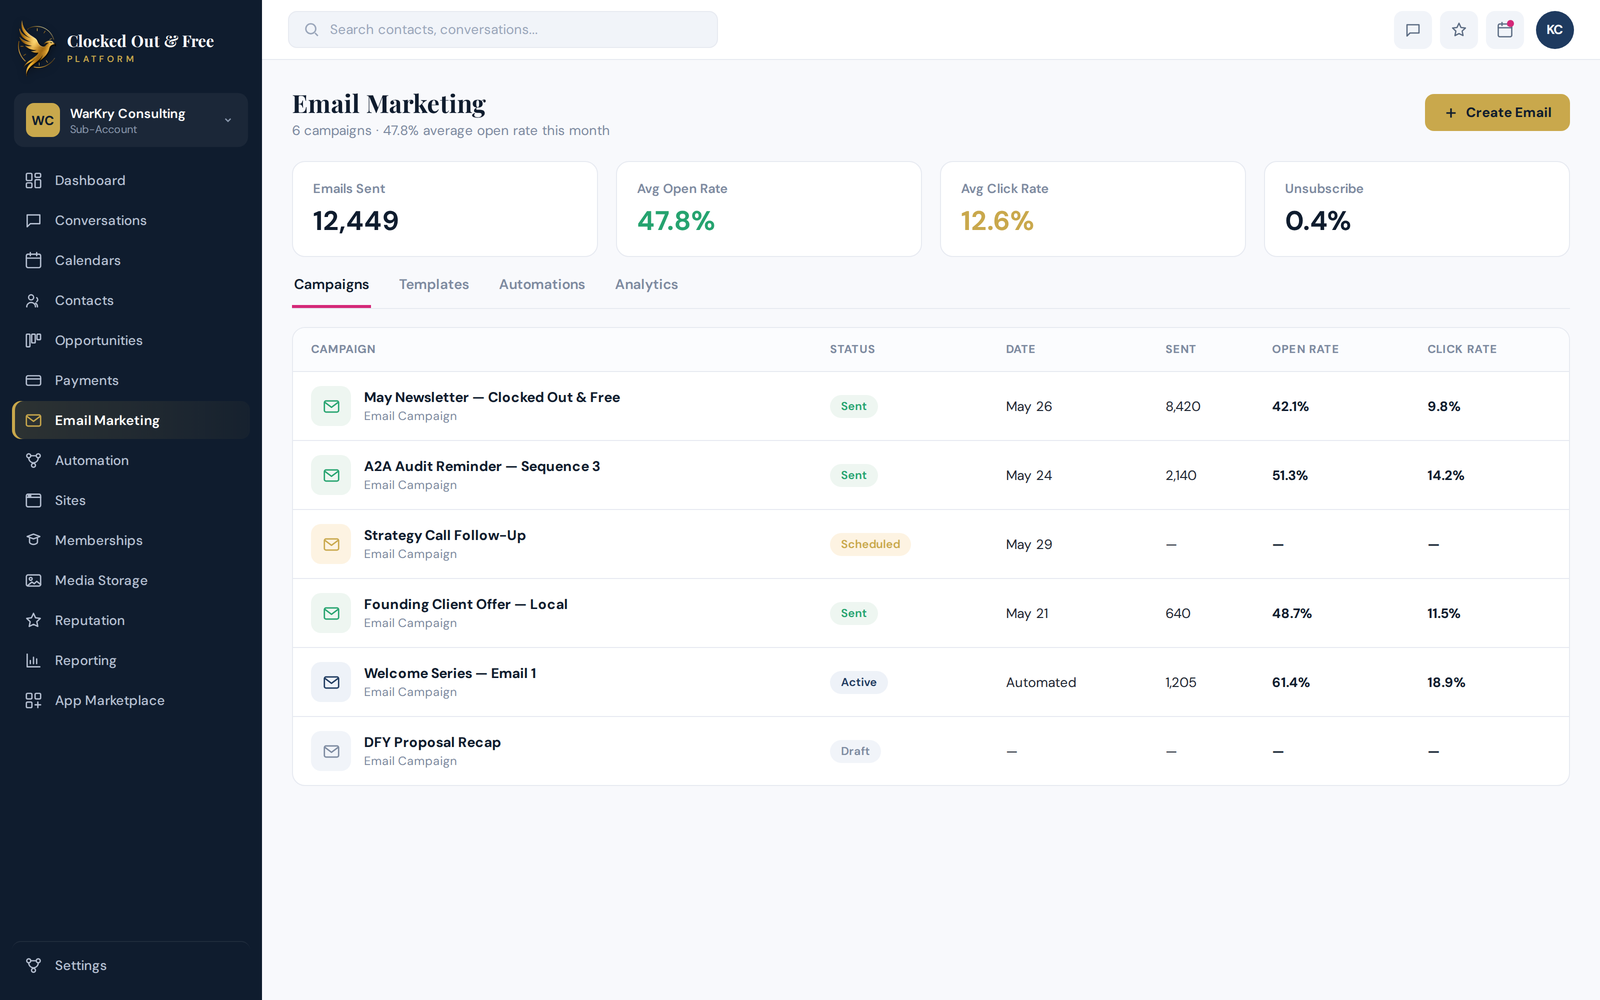Viewport: 1600px width, 1000px height.
Task: Click the star favorites icon in header
Action: click(x=1459, y=30)
